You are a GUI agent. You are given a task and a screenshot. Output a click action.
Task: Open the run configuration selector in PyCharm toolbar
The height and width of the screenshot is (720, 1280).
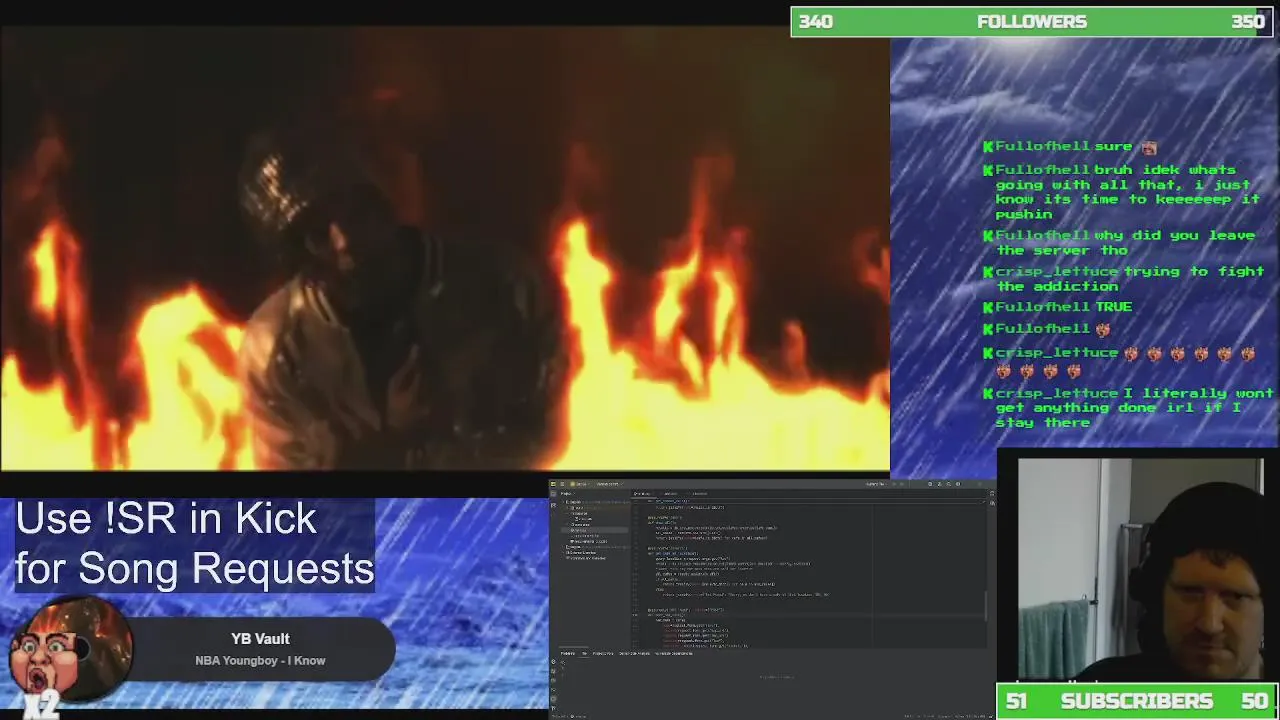876,484
